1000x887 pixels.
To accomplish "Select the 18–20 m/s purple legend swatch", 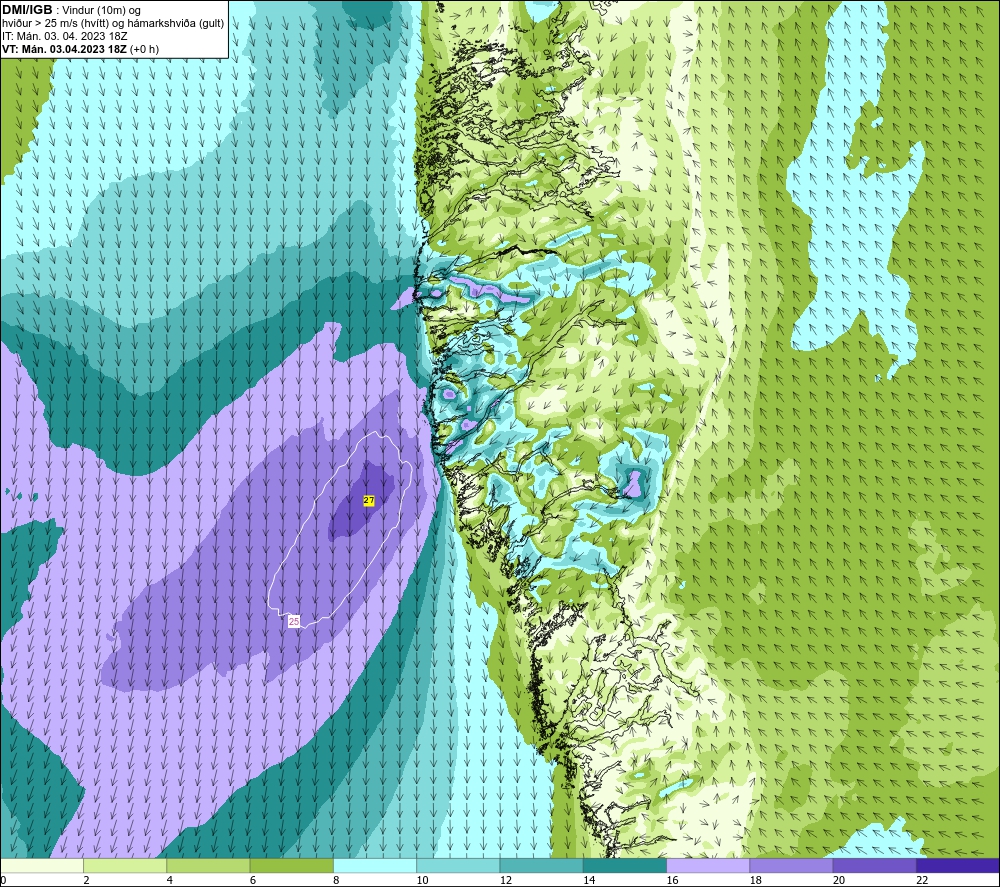I will [x=791, y=865].
